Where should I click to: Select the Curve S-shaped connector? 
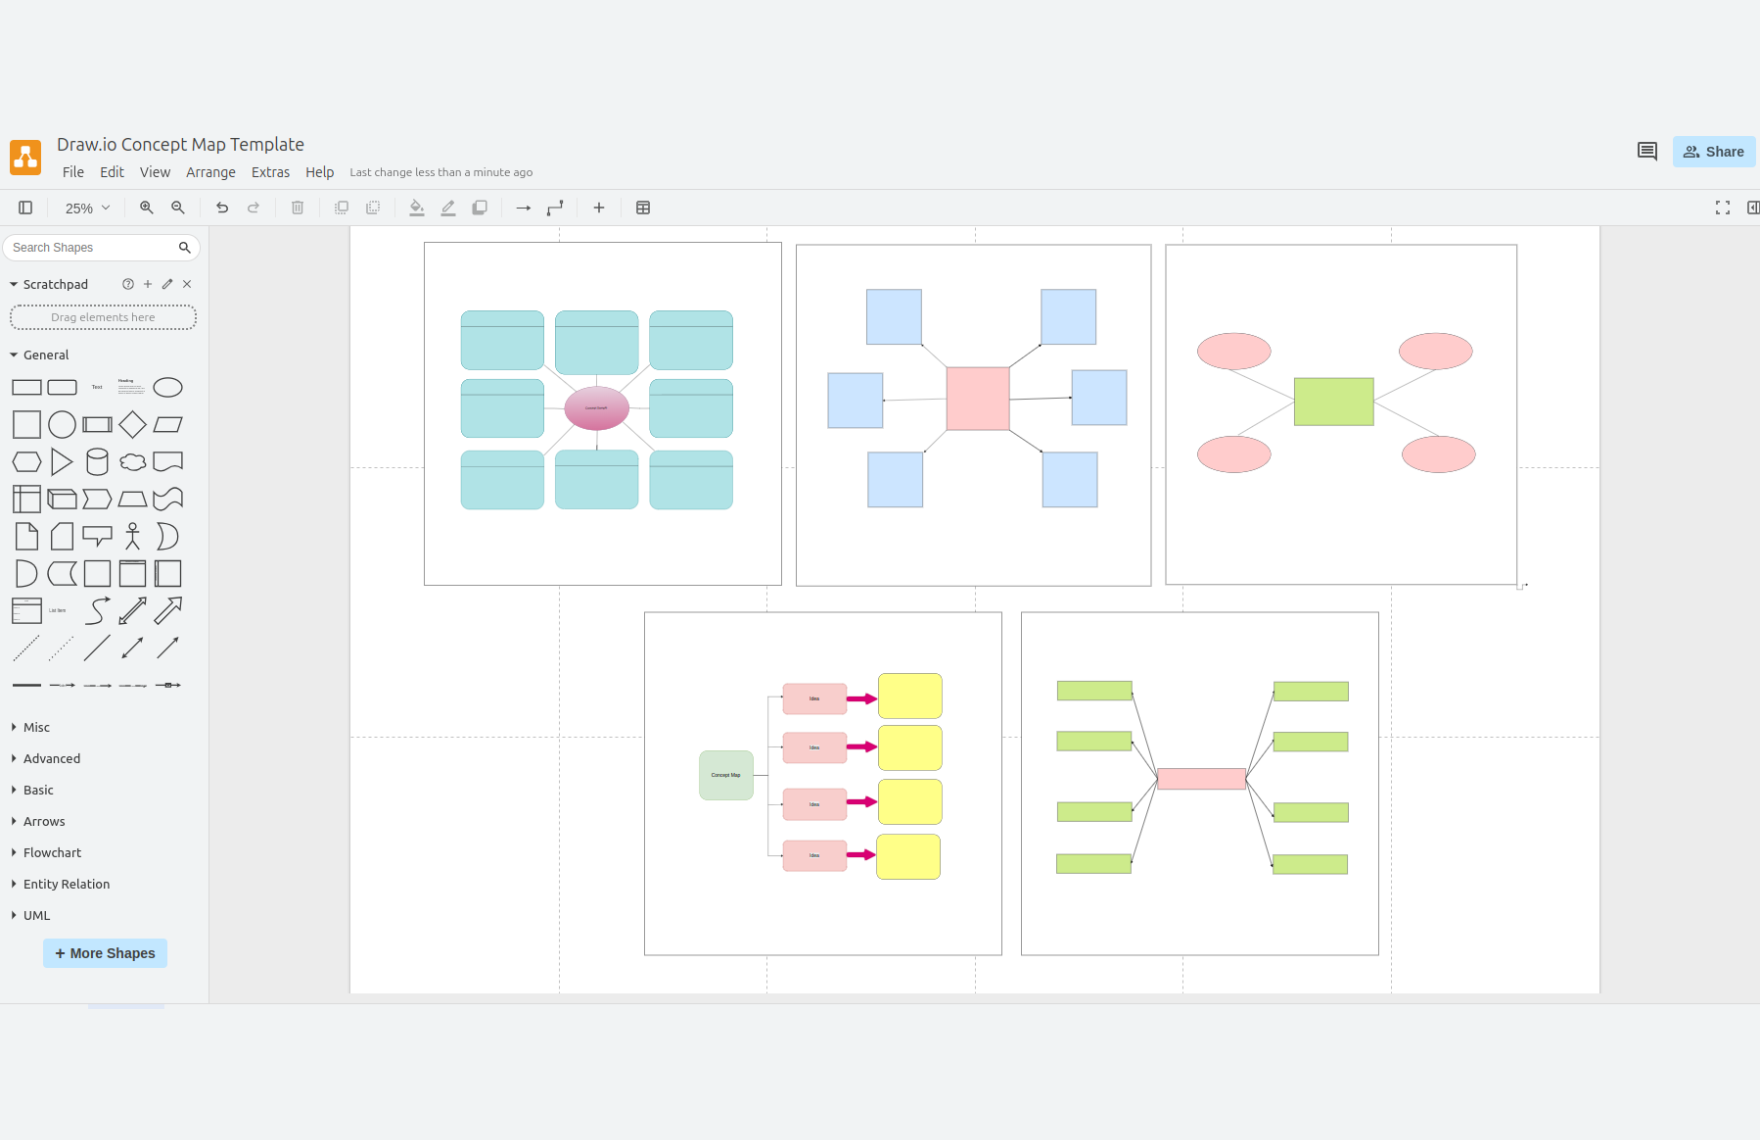pyautogui.click(x=97, y=610)
